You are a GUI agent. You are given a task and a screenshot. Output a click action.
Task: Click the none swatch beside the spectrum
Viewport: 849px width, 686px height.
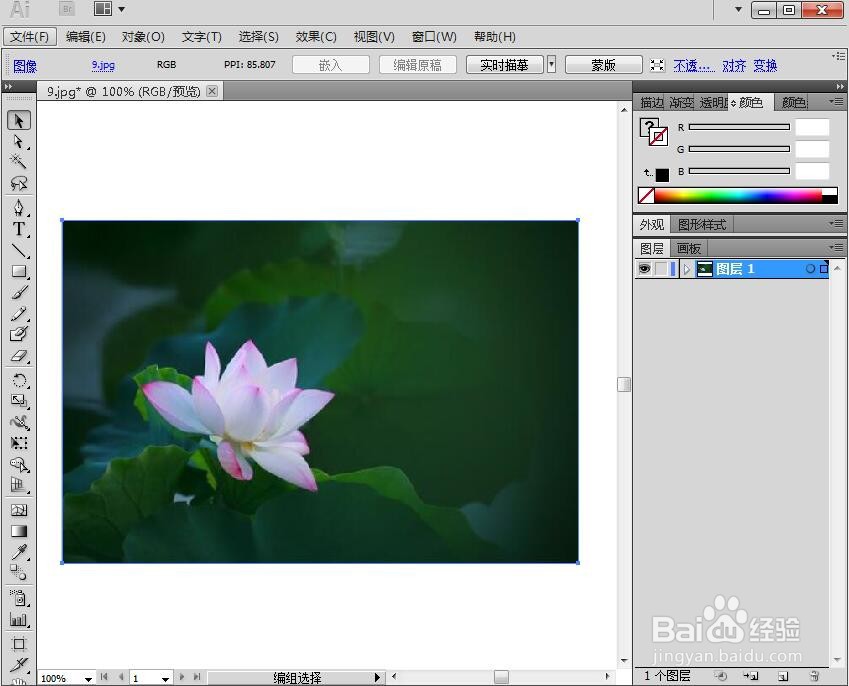[646, 196]
